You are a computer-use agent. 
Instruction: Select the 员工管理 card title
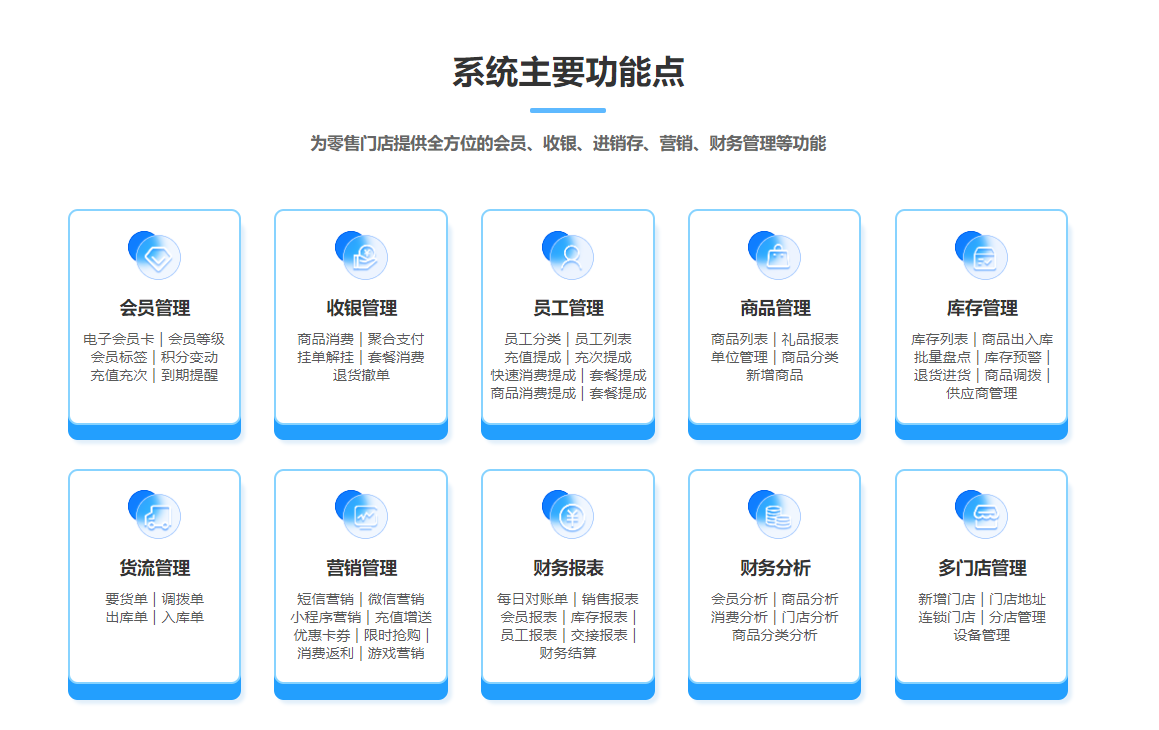point(568,308)
